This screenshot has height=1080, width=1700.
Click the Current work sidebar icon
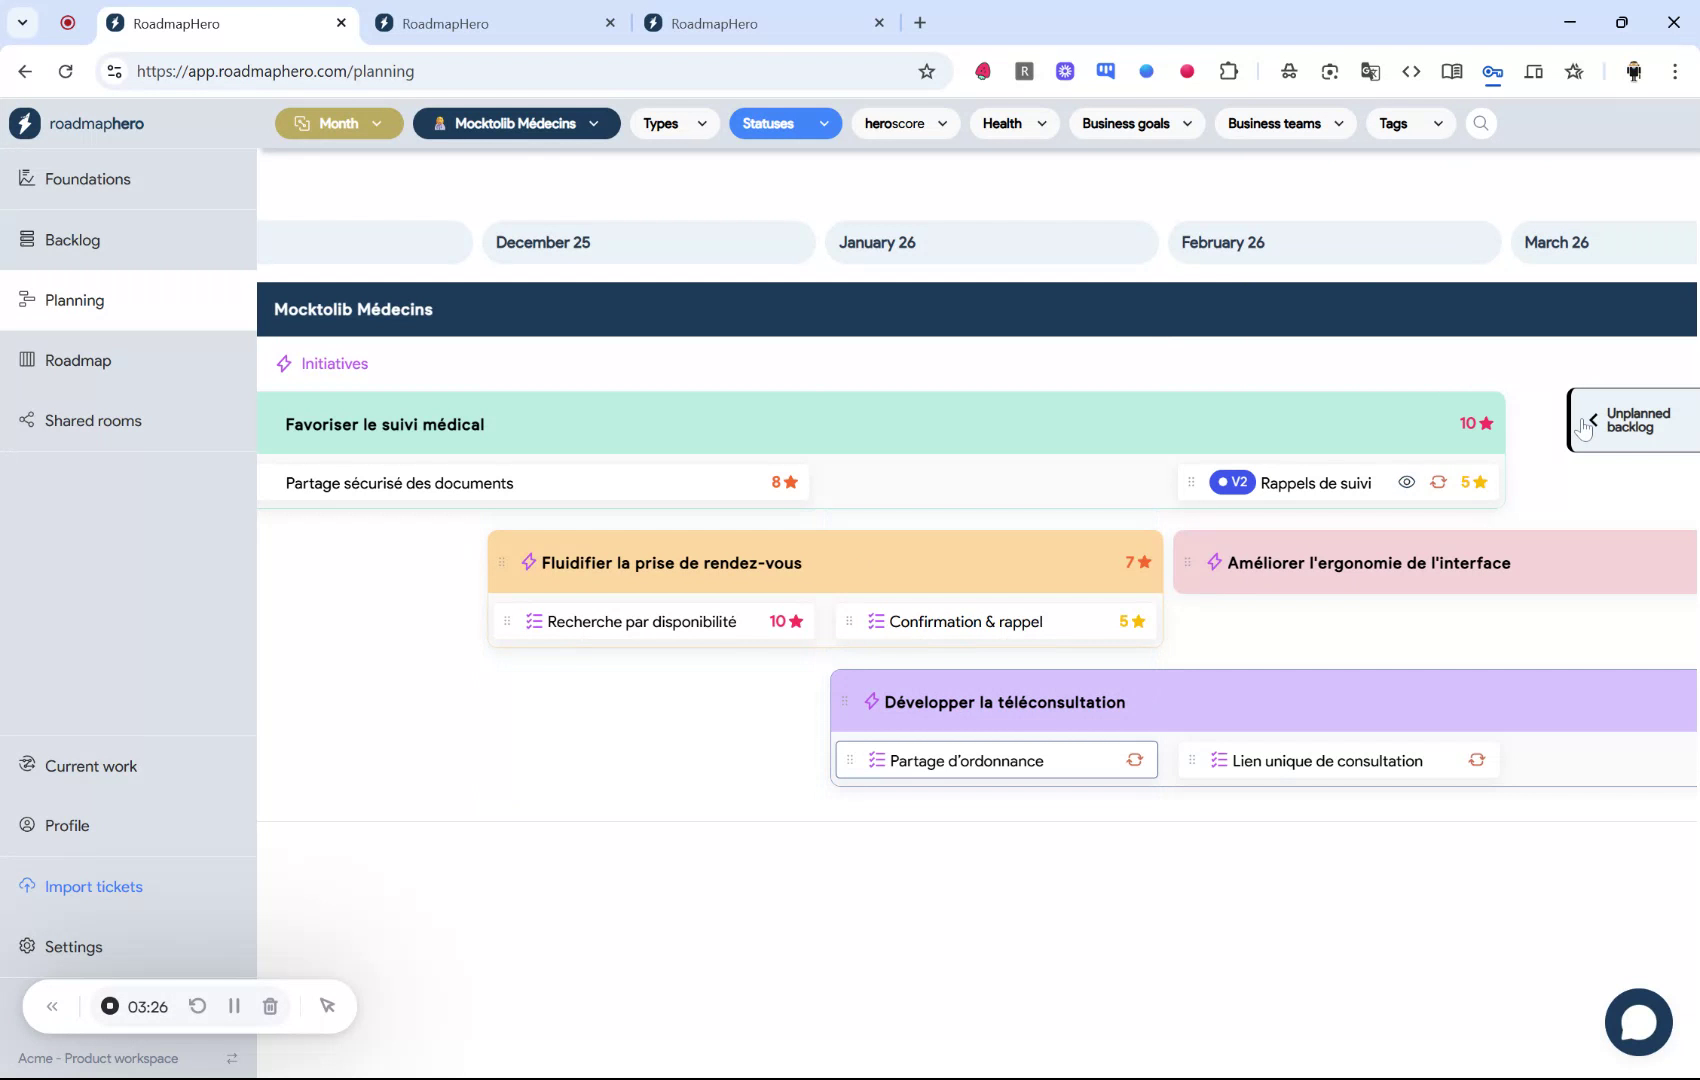(26, 764)
